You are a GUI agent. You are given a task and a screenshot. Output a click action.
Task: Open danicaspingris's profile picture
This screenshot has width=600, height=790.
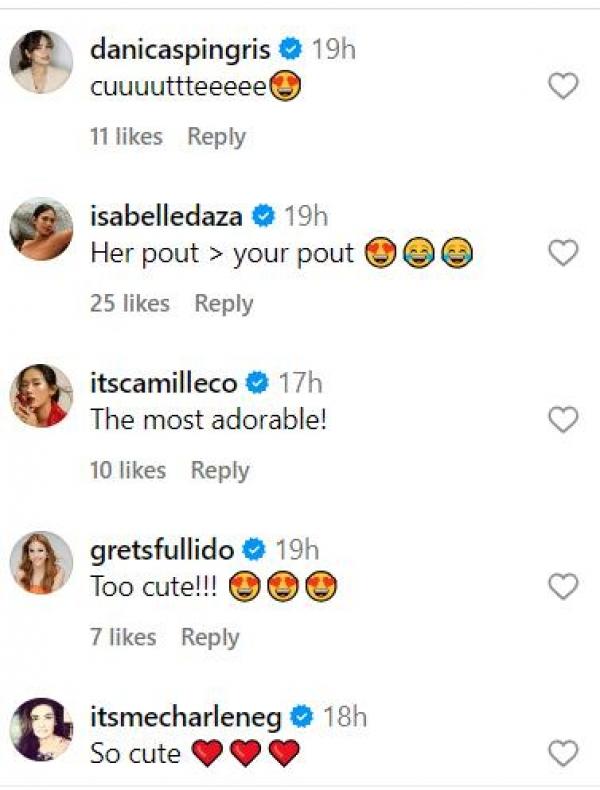pyautogui.click(x=41, y=62)
